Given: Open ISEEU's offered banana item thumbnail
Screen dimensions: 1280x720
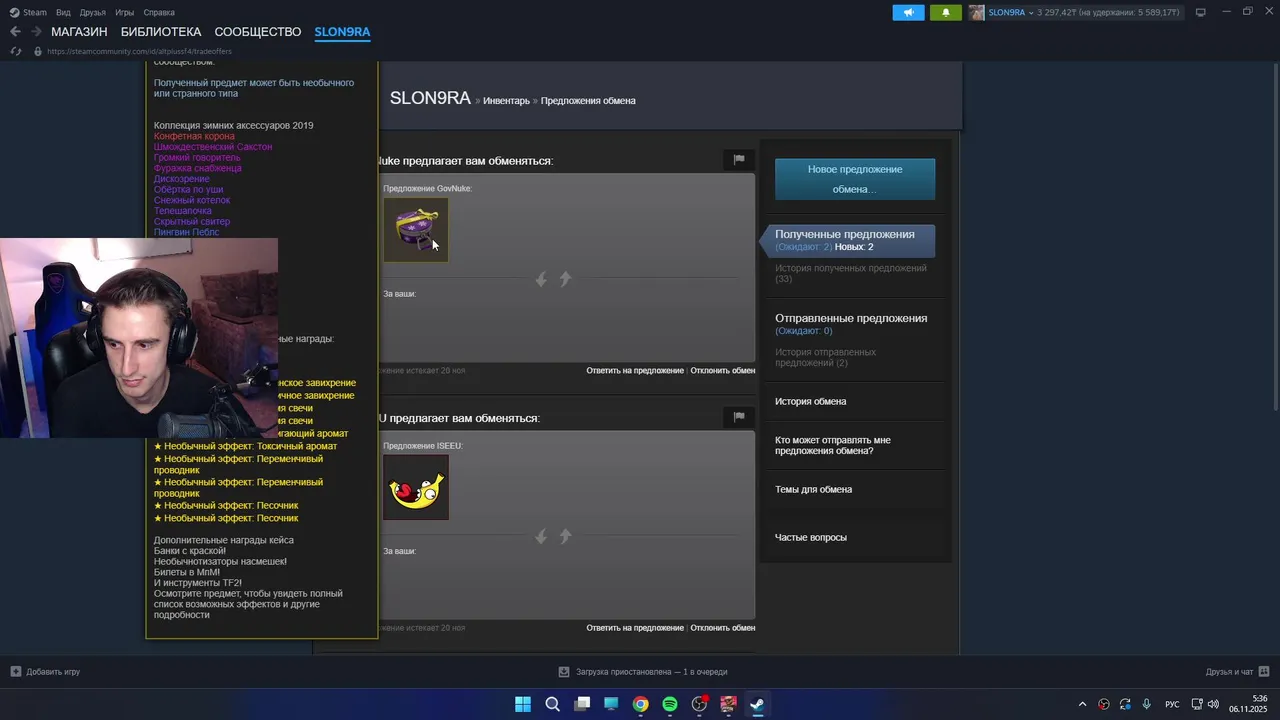Looking at the screenshot, I should (416, 487).
